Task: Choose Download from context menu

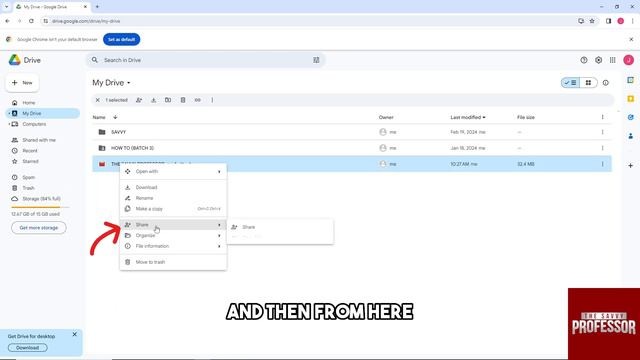Action: coord(173,187)
